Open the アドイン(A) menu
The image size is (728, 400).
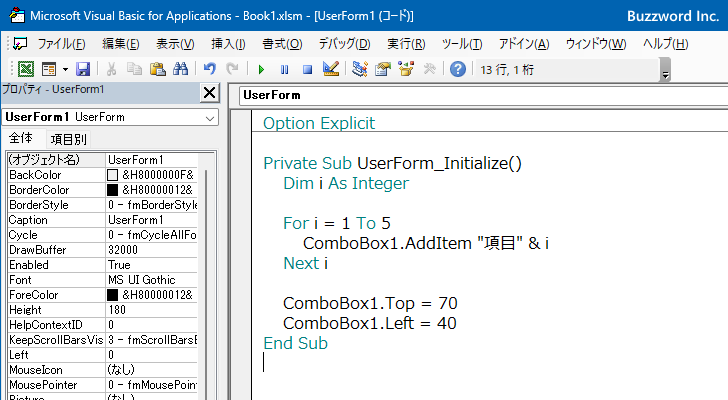pos(524,44)
